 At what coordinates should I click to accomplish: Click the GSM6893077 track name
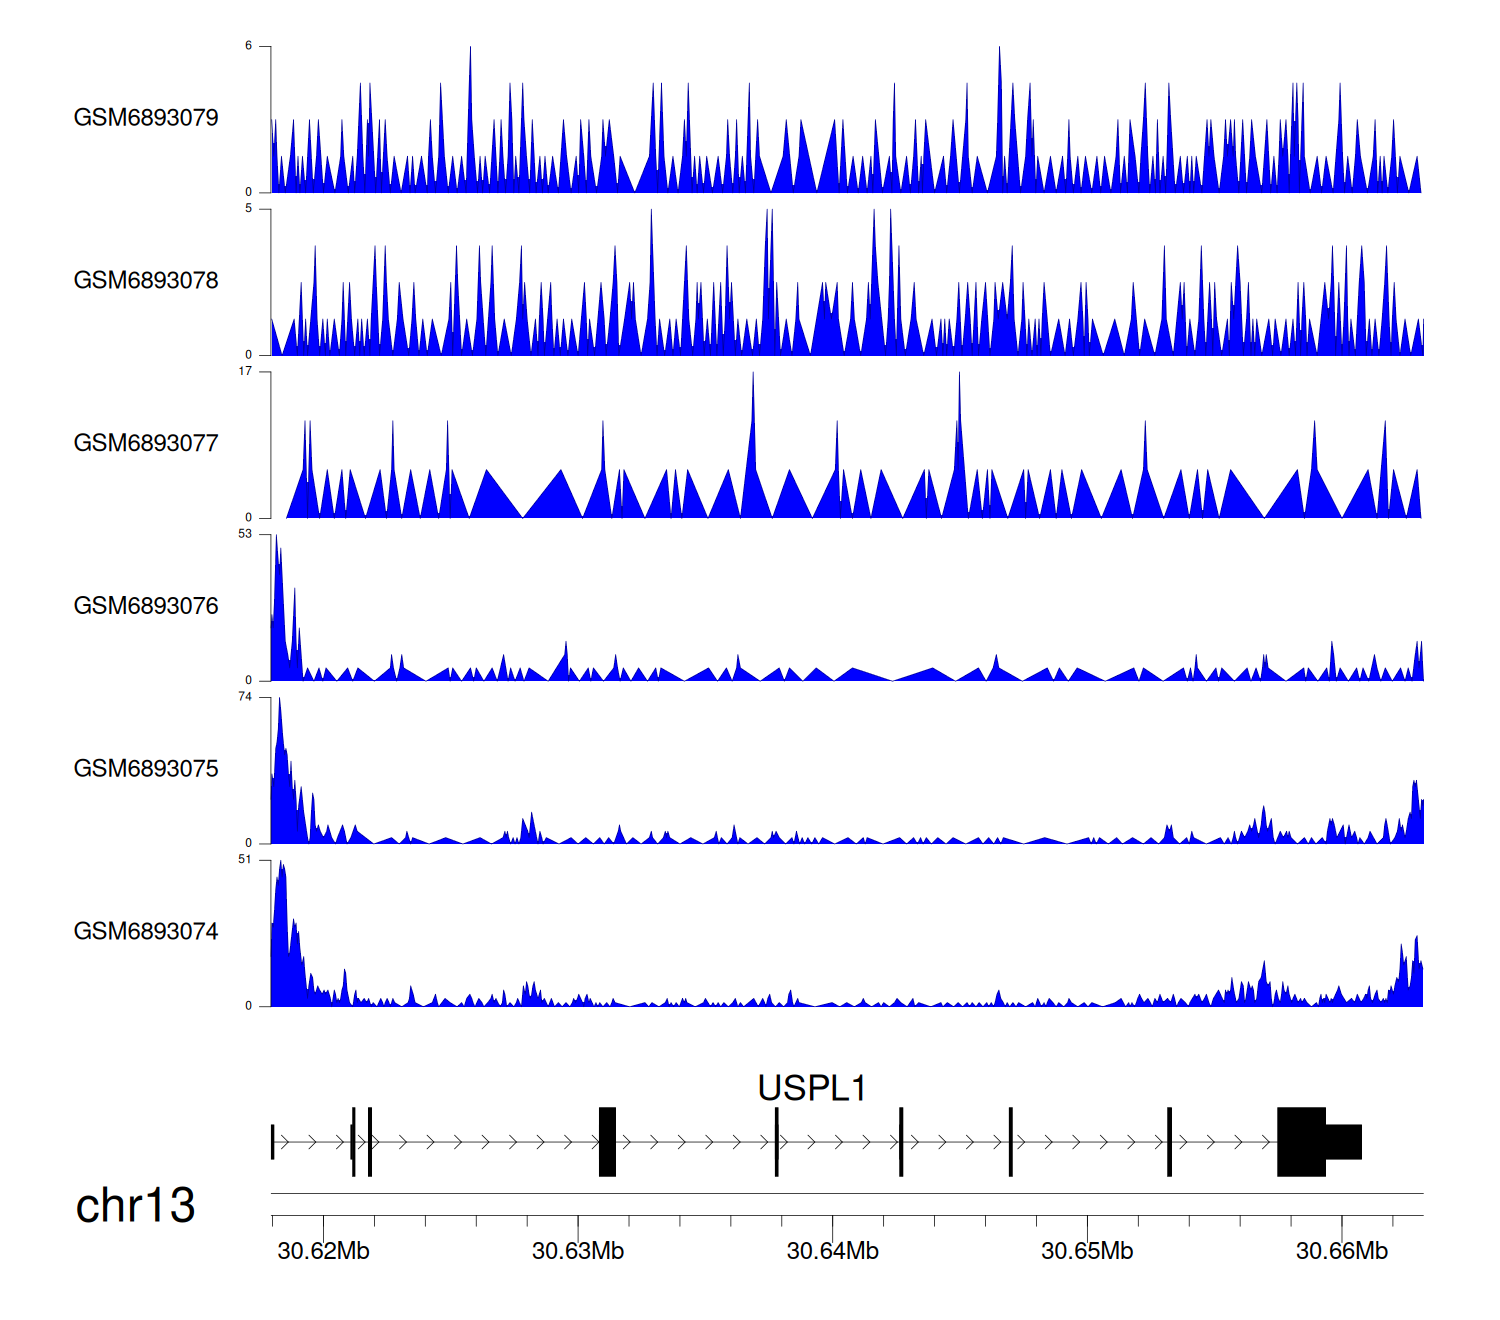pyautogui.click(x=146, y=444)
